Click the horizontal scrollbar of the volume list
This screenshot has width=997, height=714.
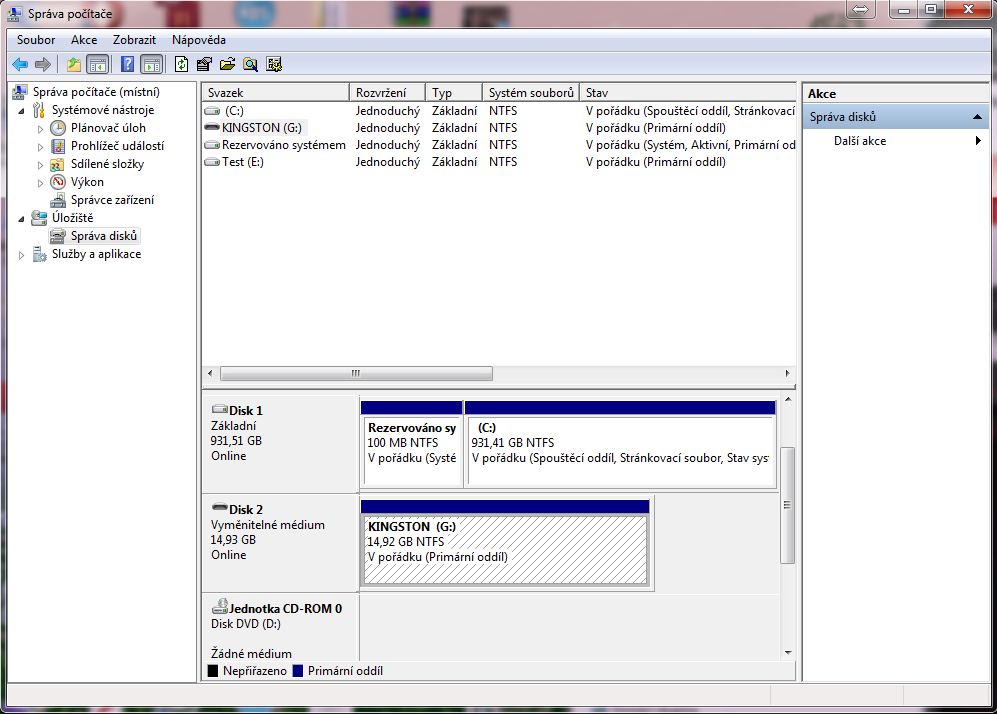[356, 373]
